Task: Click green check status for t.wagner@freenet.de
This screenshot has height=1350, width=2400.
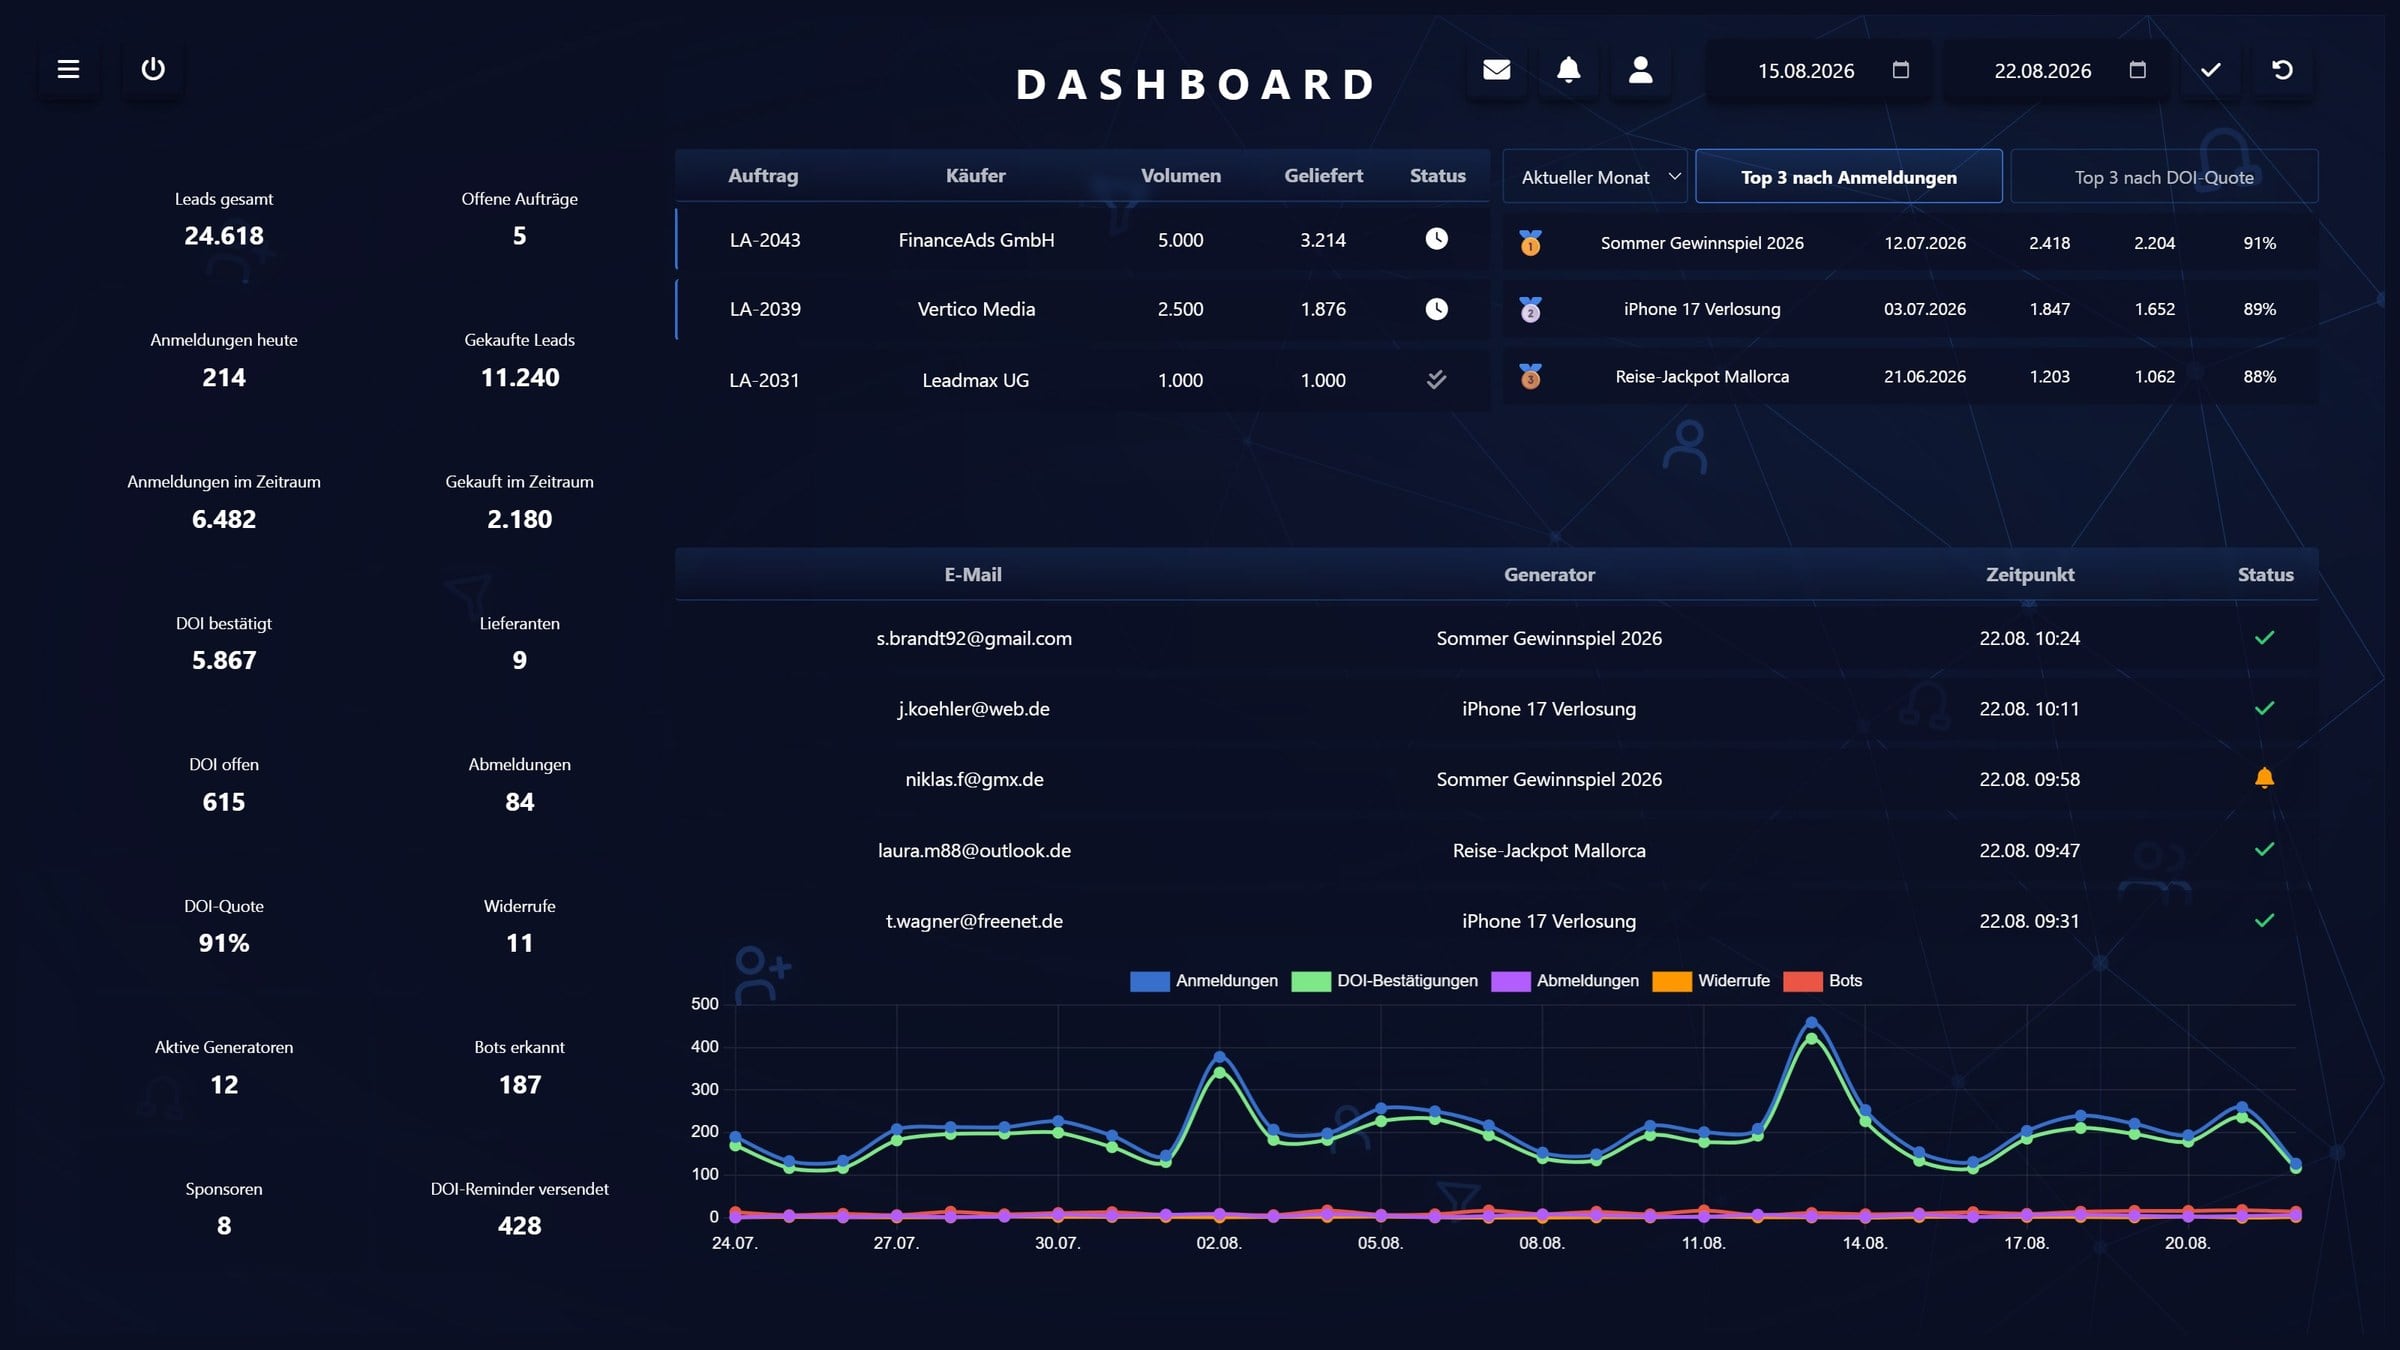Action: click(2265, 920)
